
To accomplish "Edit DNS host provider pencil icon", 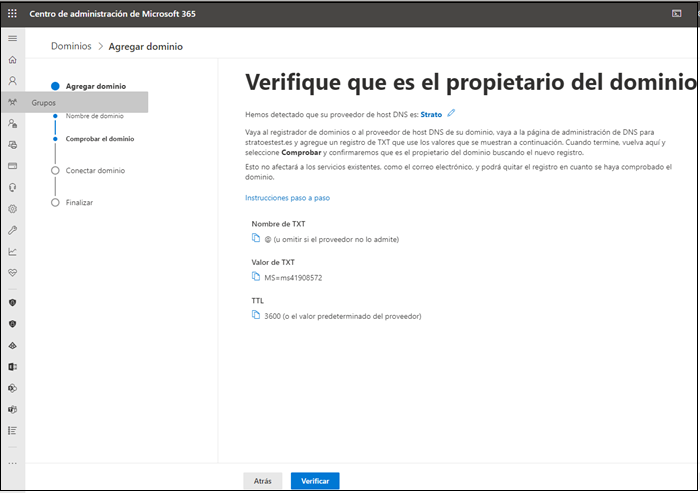I will (x=451, y=113).
